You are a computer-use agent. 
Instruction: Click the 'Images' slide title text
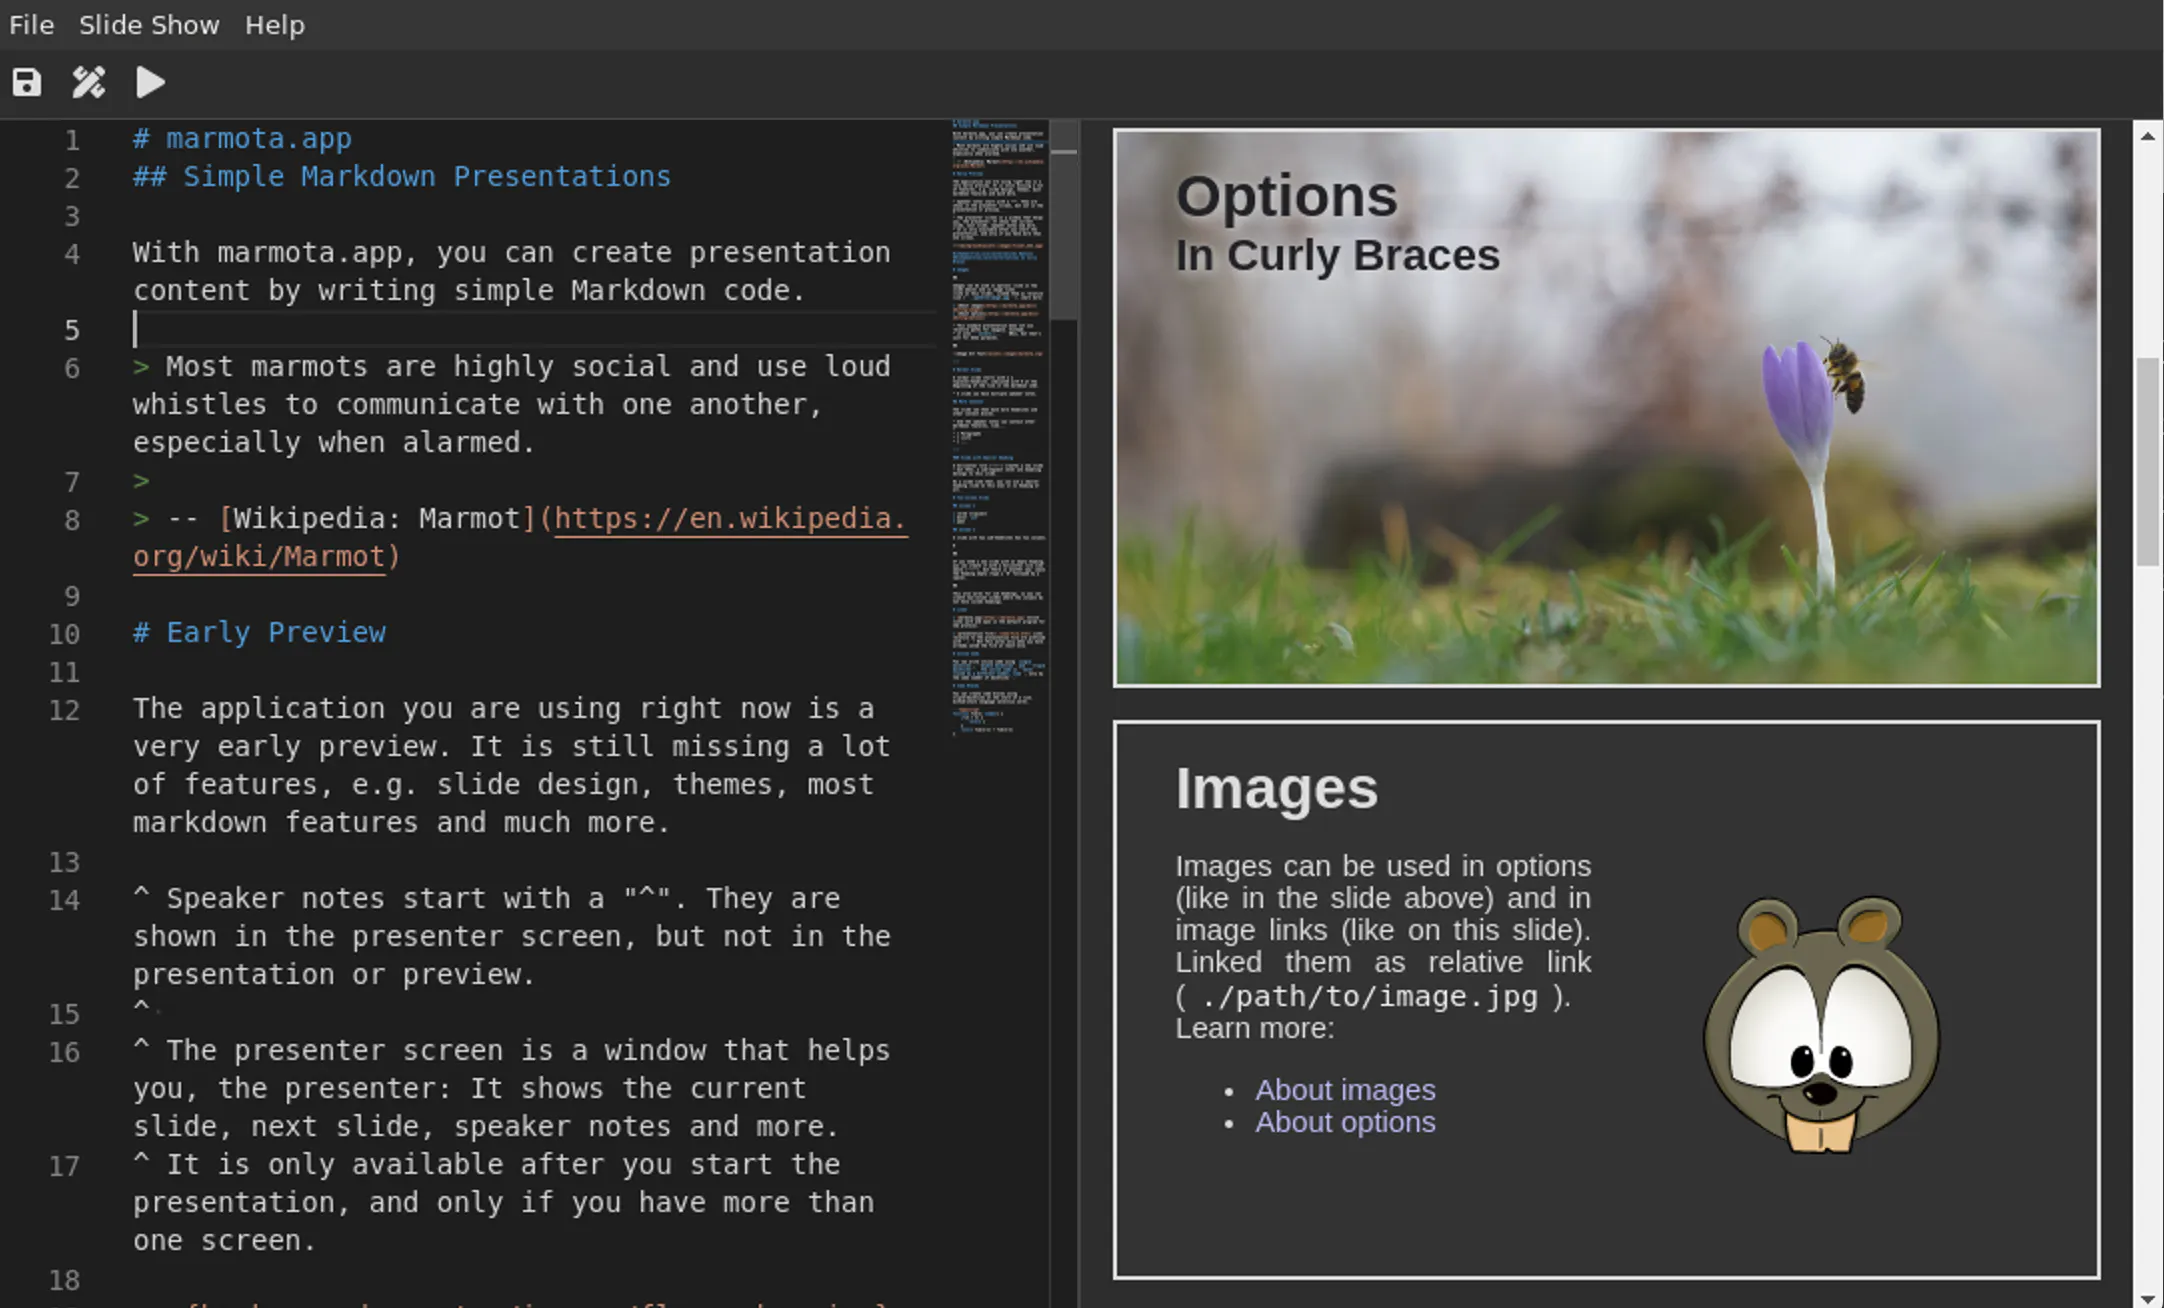[1276, 788]
